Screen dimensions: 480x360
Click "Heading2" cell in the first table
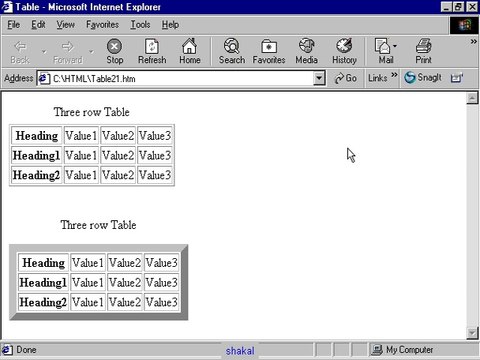[37, 175]
